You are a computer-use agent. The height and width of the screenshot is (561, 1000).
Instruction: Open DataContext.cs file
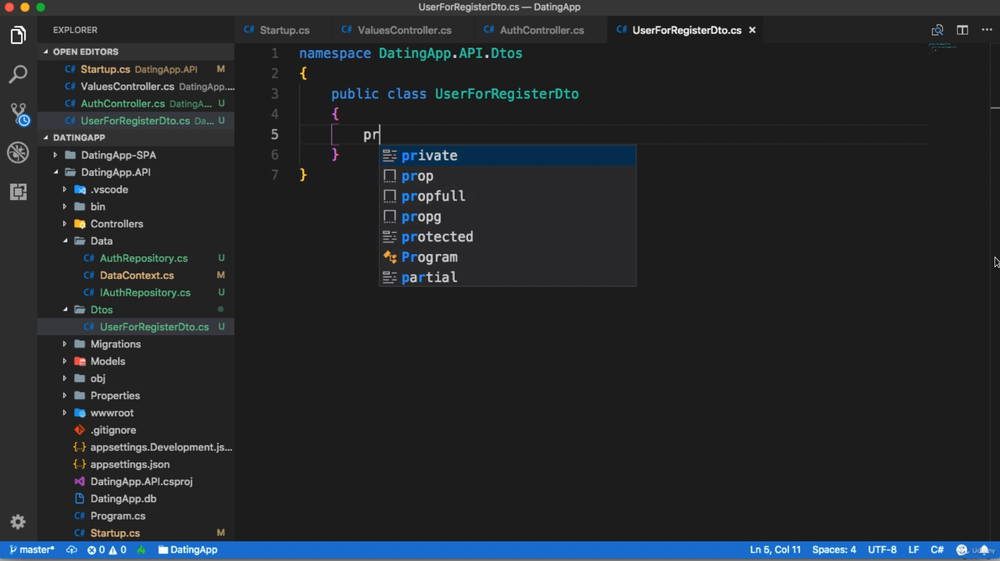point(136,275)
